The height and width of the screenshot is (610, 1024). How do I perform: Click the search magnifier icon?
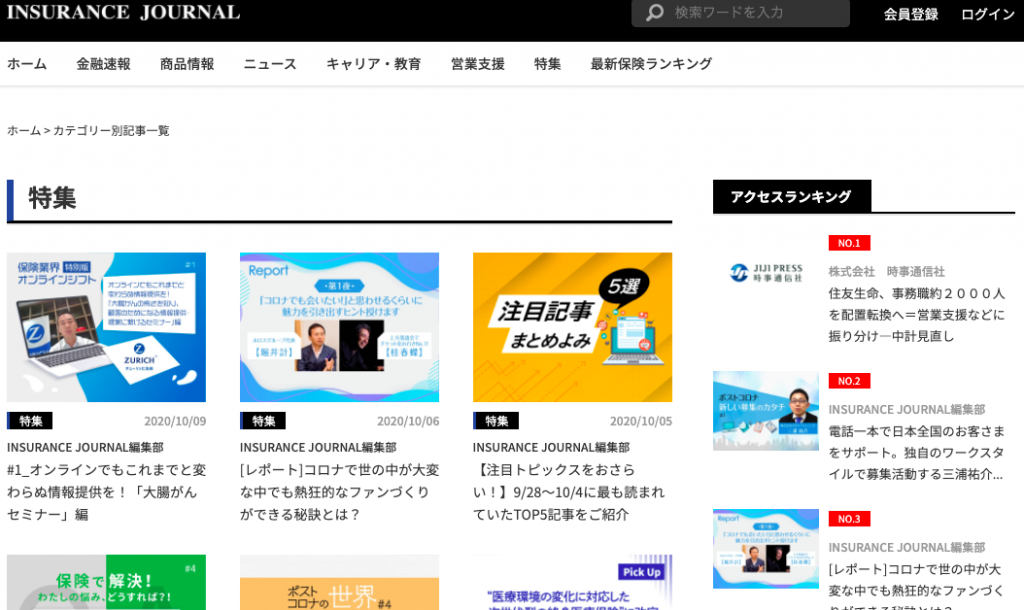coord(655,13)
